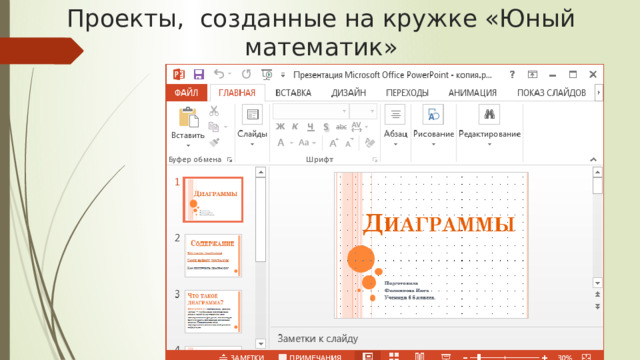Switch to Reading view

420,356
